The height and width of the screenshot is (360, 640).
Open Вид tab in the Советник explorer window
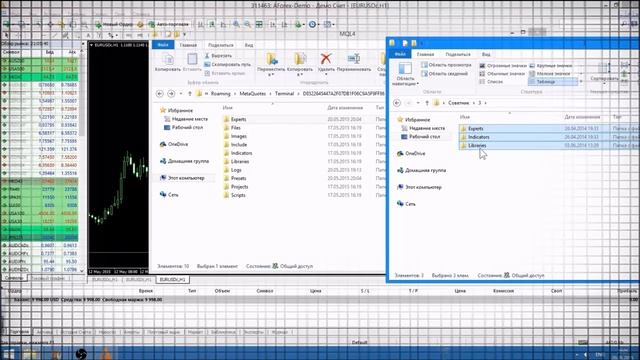[486, 54]
